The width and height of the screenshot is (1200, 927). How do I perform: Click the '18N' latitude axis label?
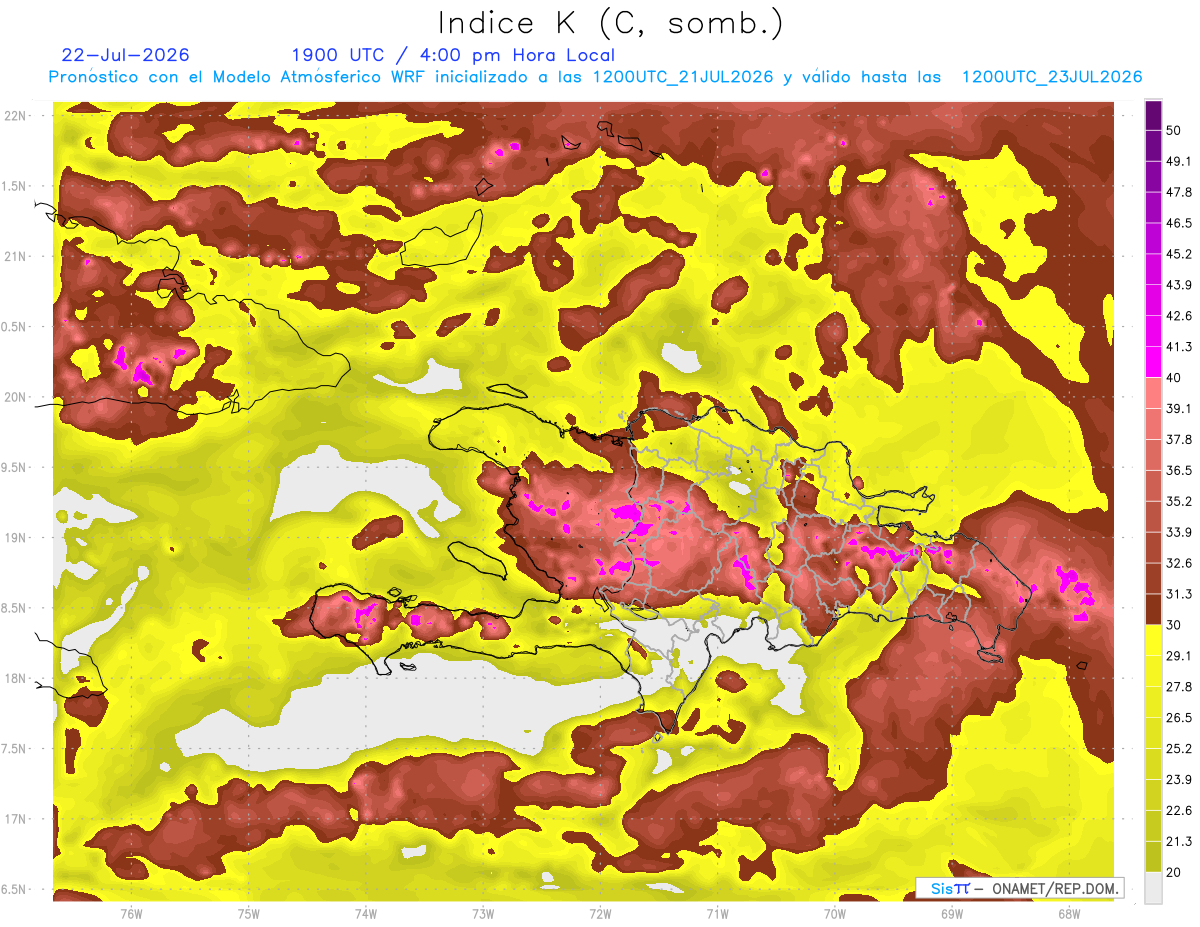click(14, 679)
